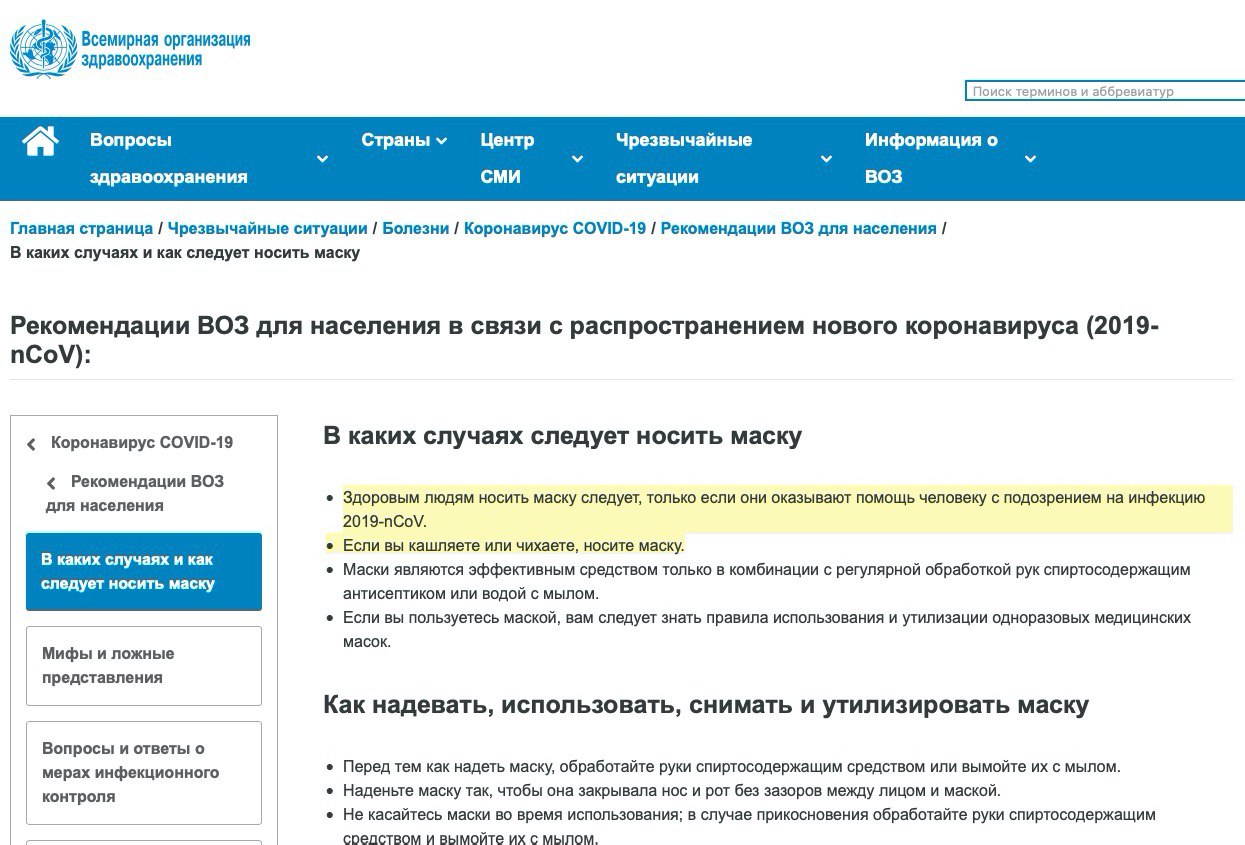Image resolution: width=1245 pixels, height=845 pixels.
Task: Click back arrow beside Коронавирус COVID-19 sidebar item
Action: point(32,444)
